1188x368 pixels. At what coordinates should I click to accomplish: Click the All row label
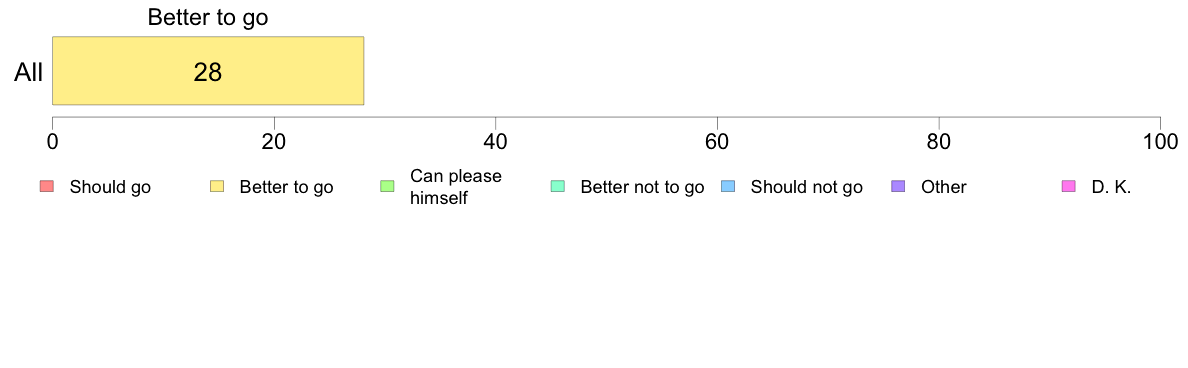coord(29,73)
